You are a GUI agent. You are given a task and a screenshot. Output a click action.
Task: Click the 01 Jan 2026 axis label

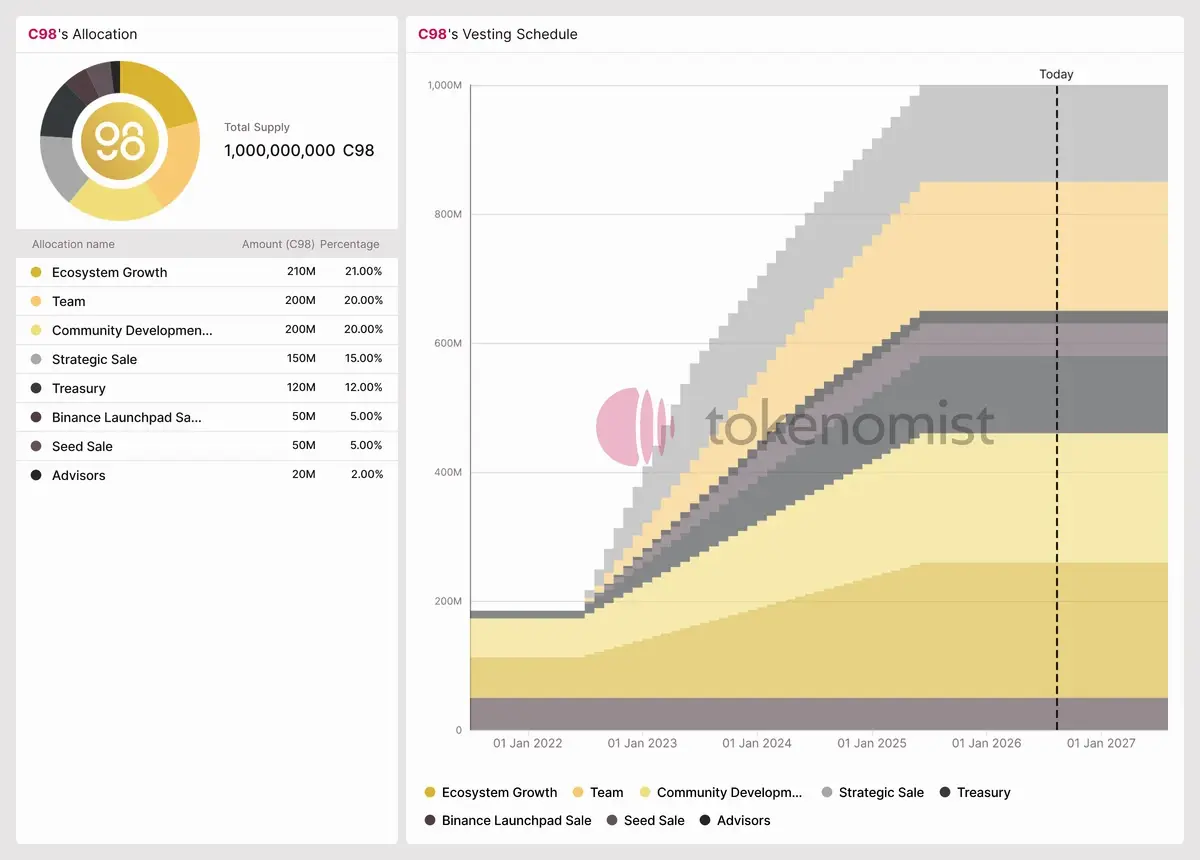pos(986,743)
